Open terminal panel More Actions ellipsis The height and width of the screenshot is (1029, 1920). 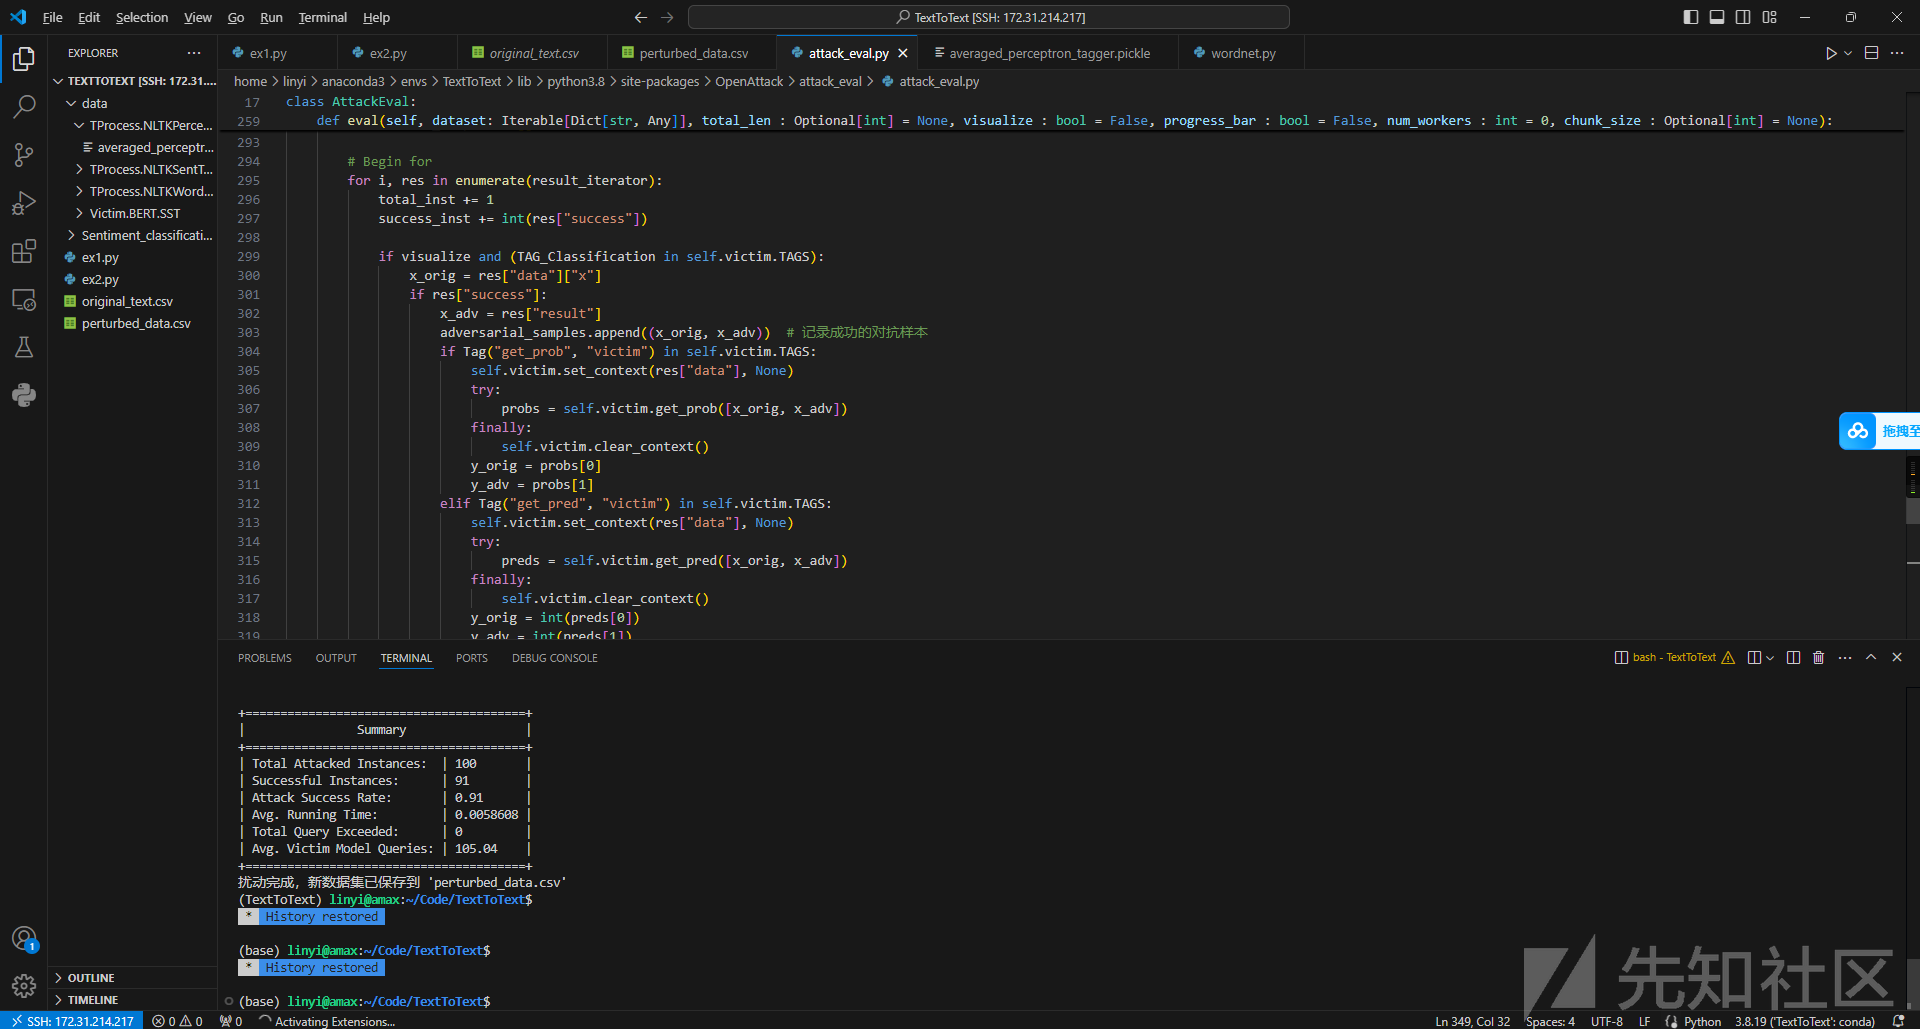(1845, 657)
